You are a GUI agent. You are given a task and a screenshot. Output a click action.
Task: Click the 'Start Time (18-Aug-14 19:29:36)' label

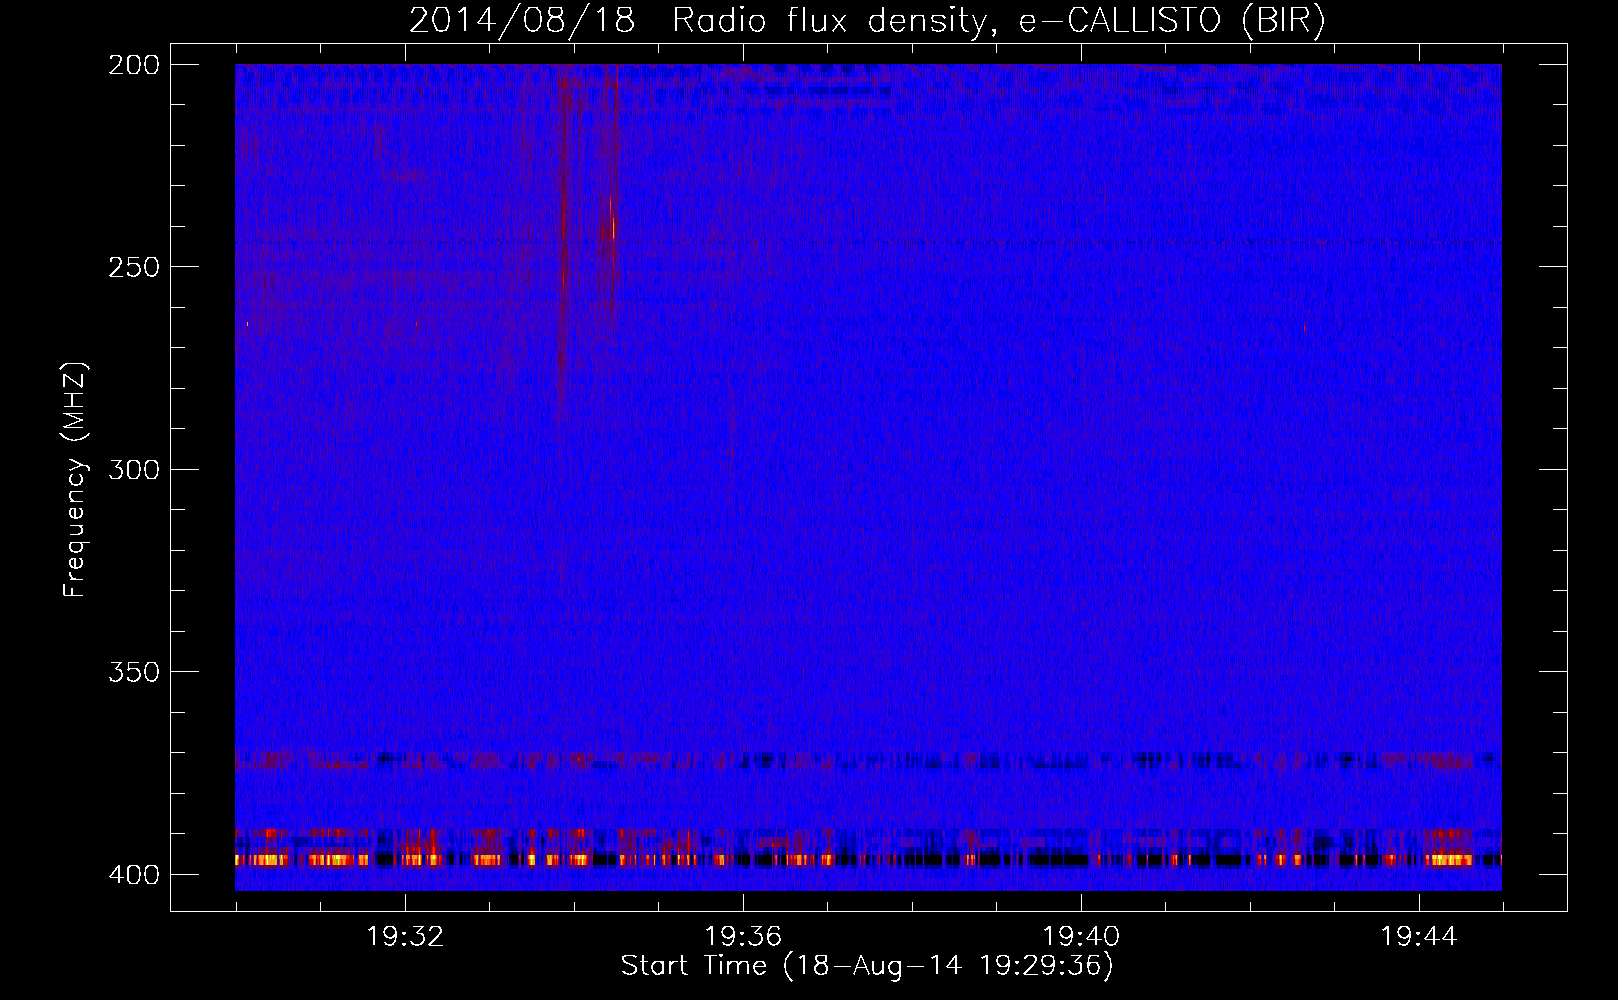point(867,966)
